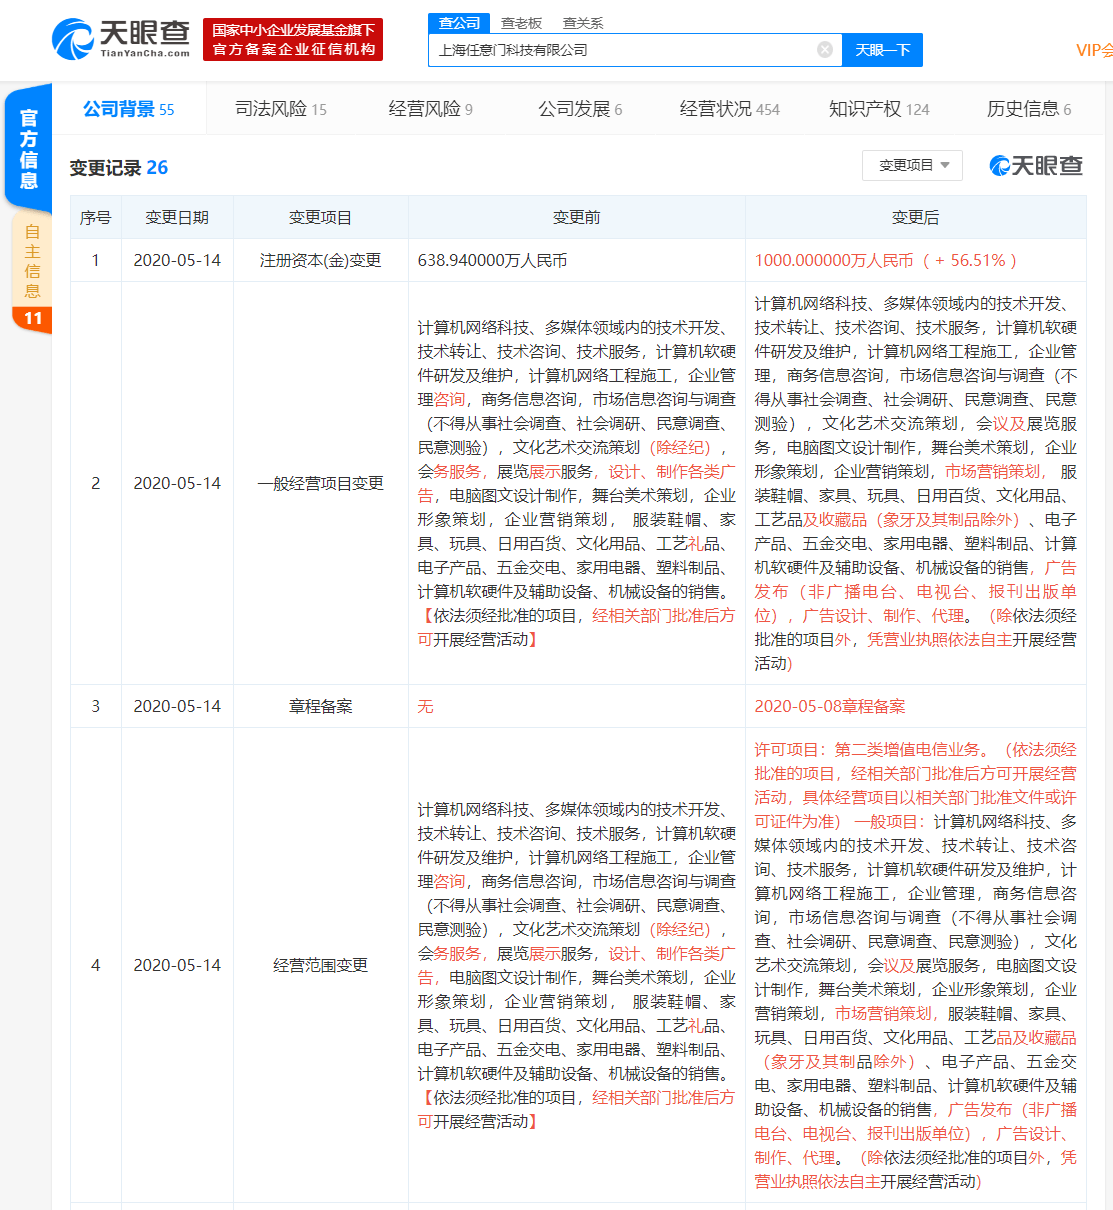Click the red government credit agency badge
This screenshot has width=1113, height=1210.
[x=293, y=40]
